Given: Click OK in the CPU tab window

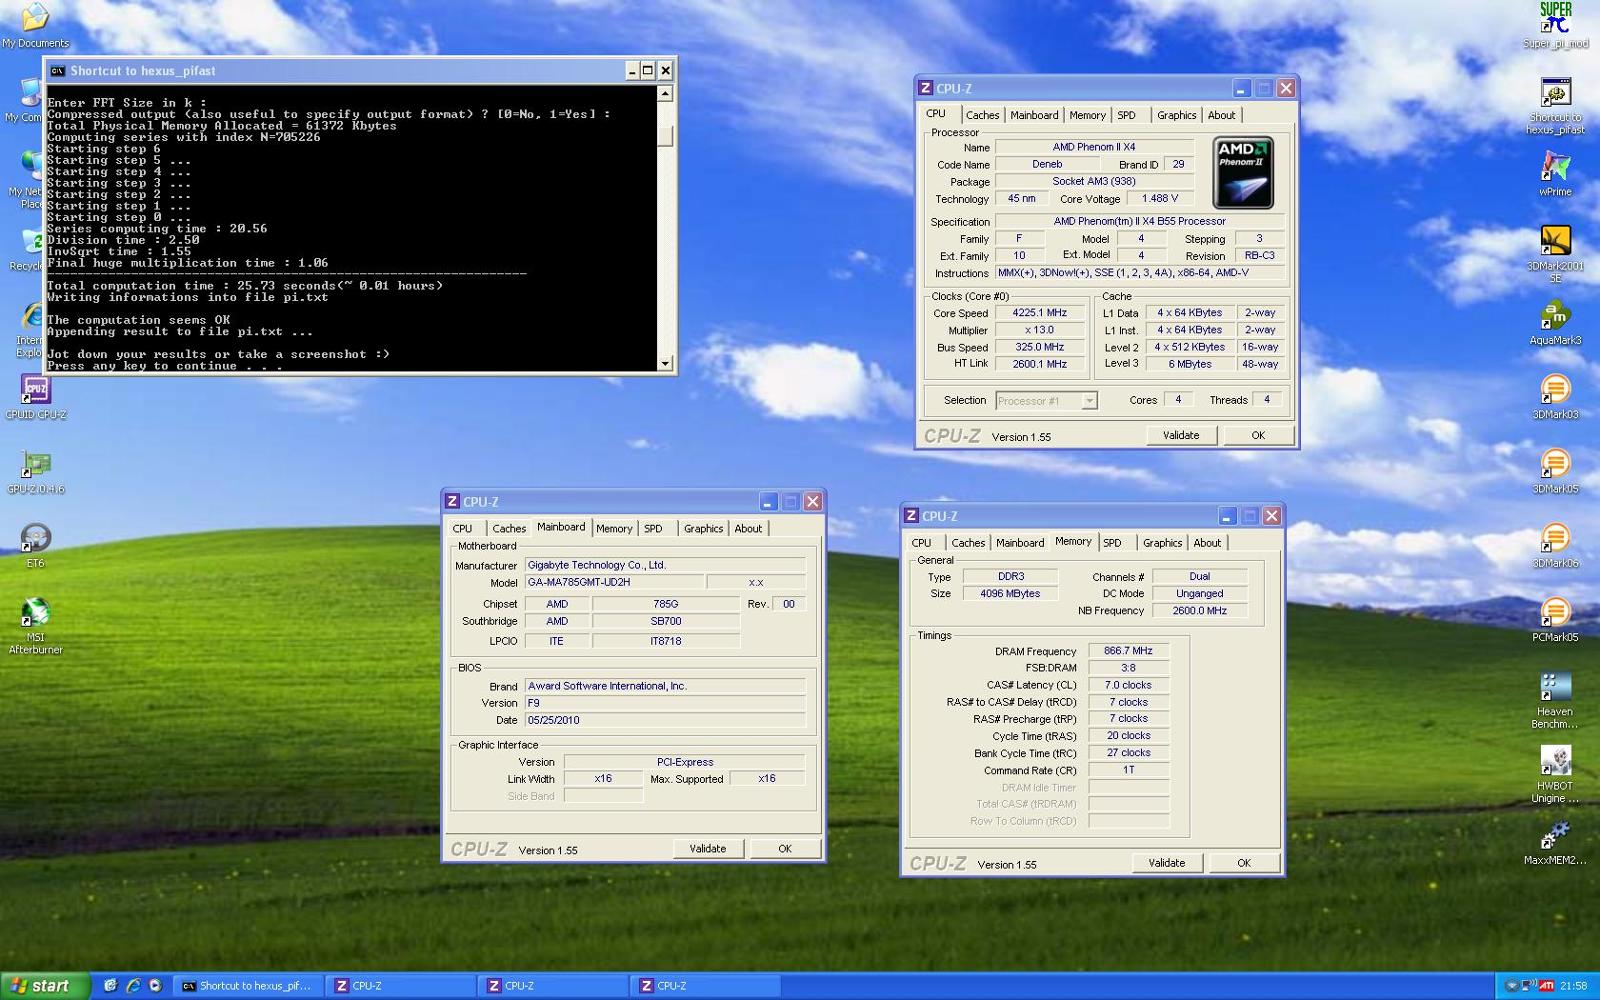Looking at the screenshot, I should (x=1258, y=435).
